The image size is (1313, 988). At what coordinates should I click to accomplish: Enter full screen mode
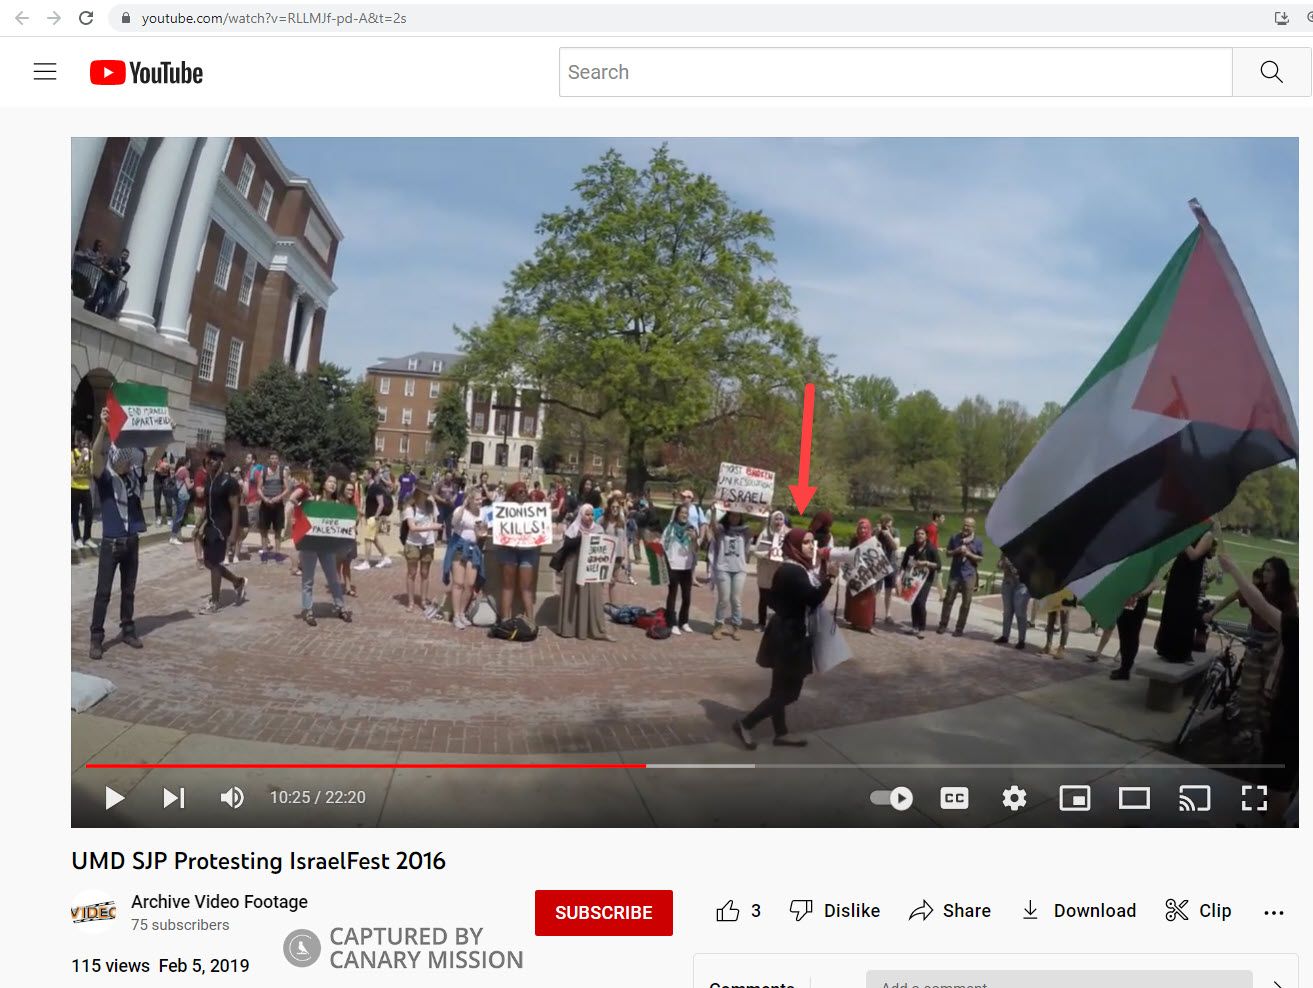pos(1254,798)
